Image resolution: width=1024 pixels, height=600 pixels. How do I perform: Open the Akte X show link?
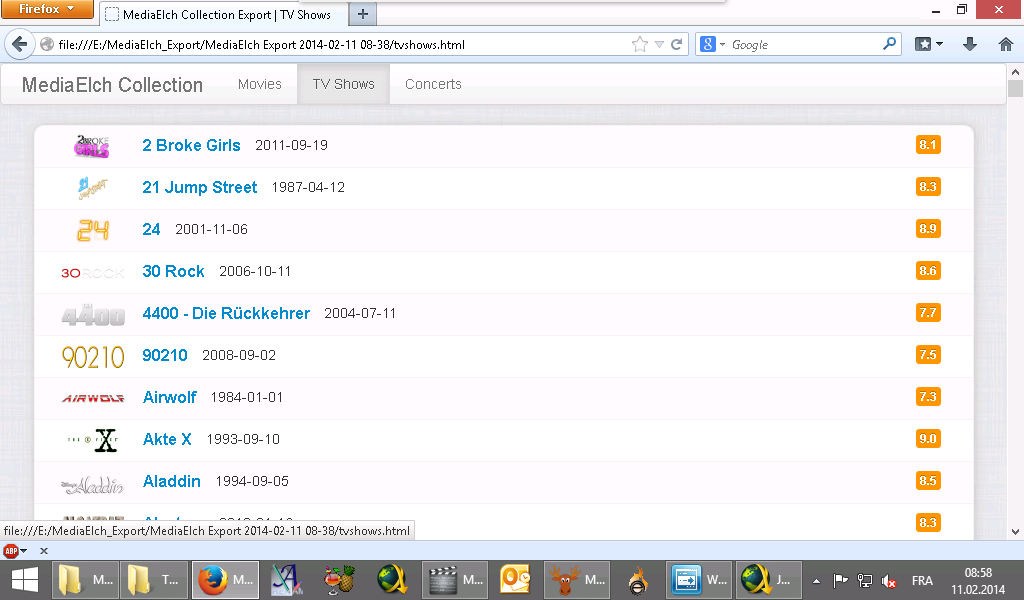[x=167, y=439]
